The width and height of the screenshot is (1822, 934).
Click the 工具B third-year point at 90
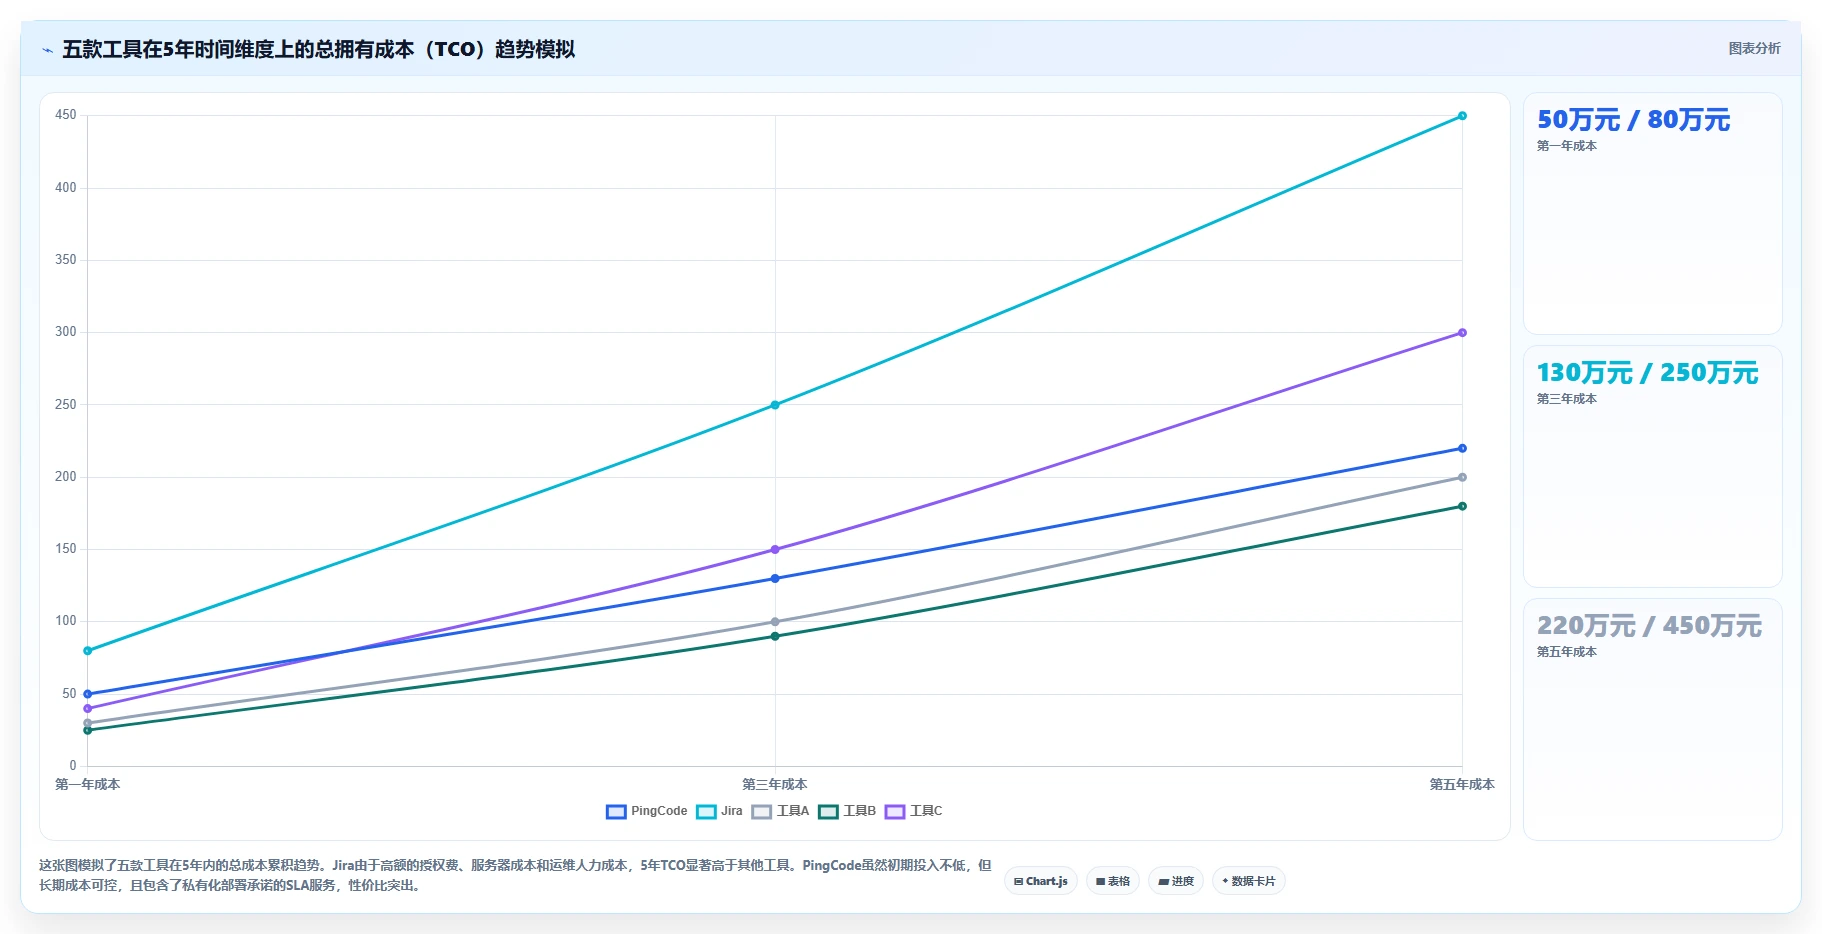click(775, 637)
